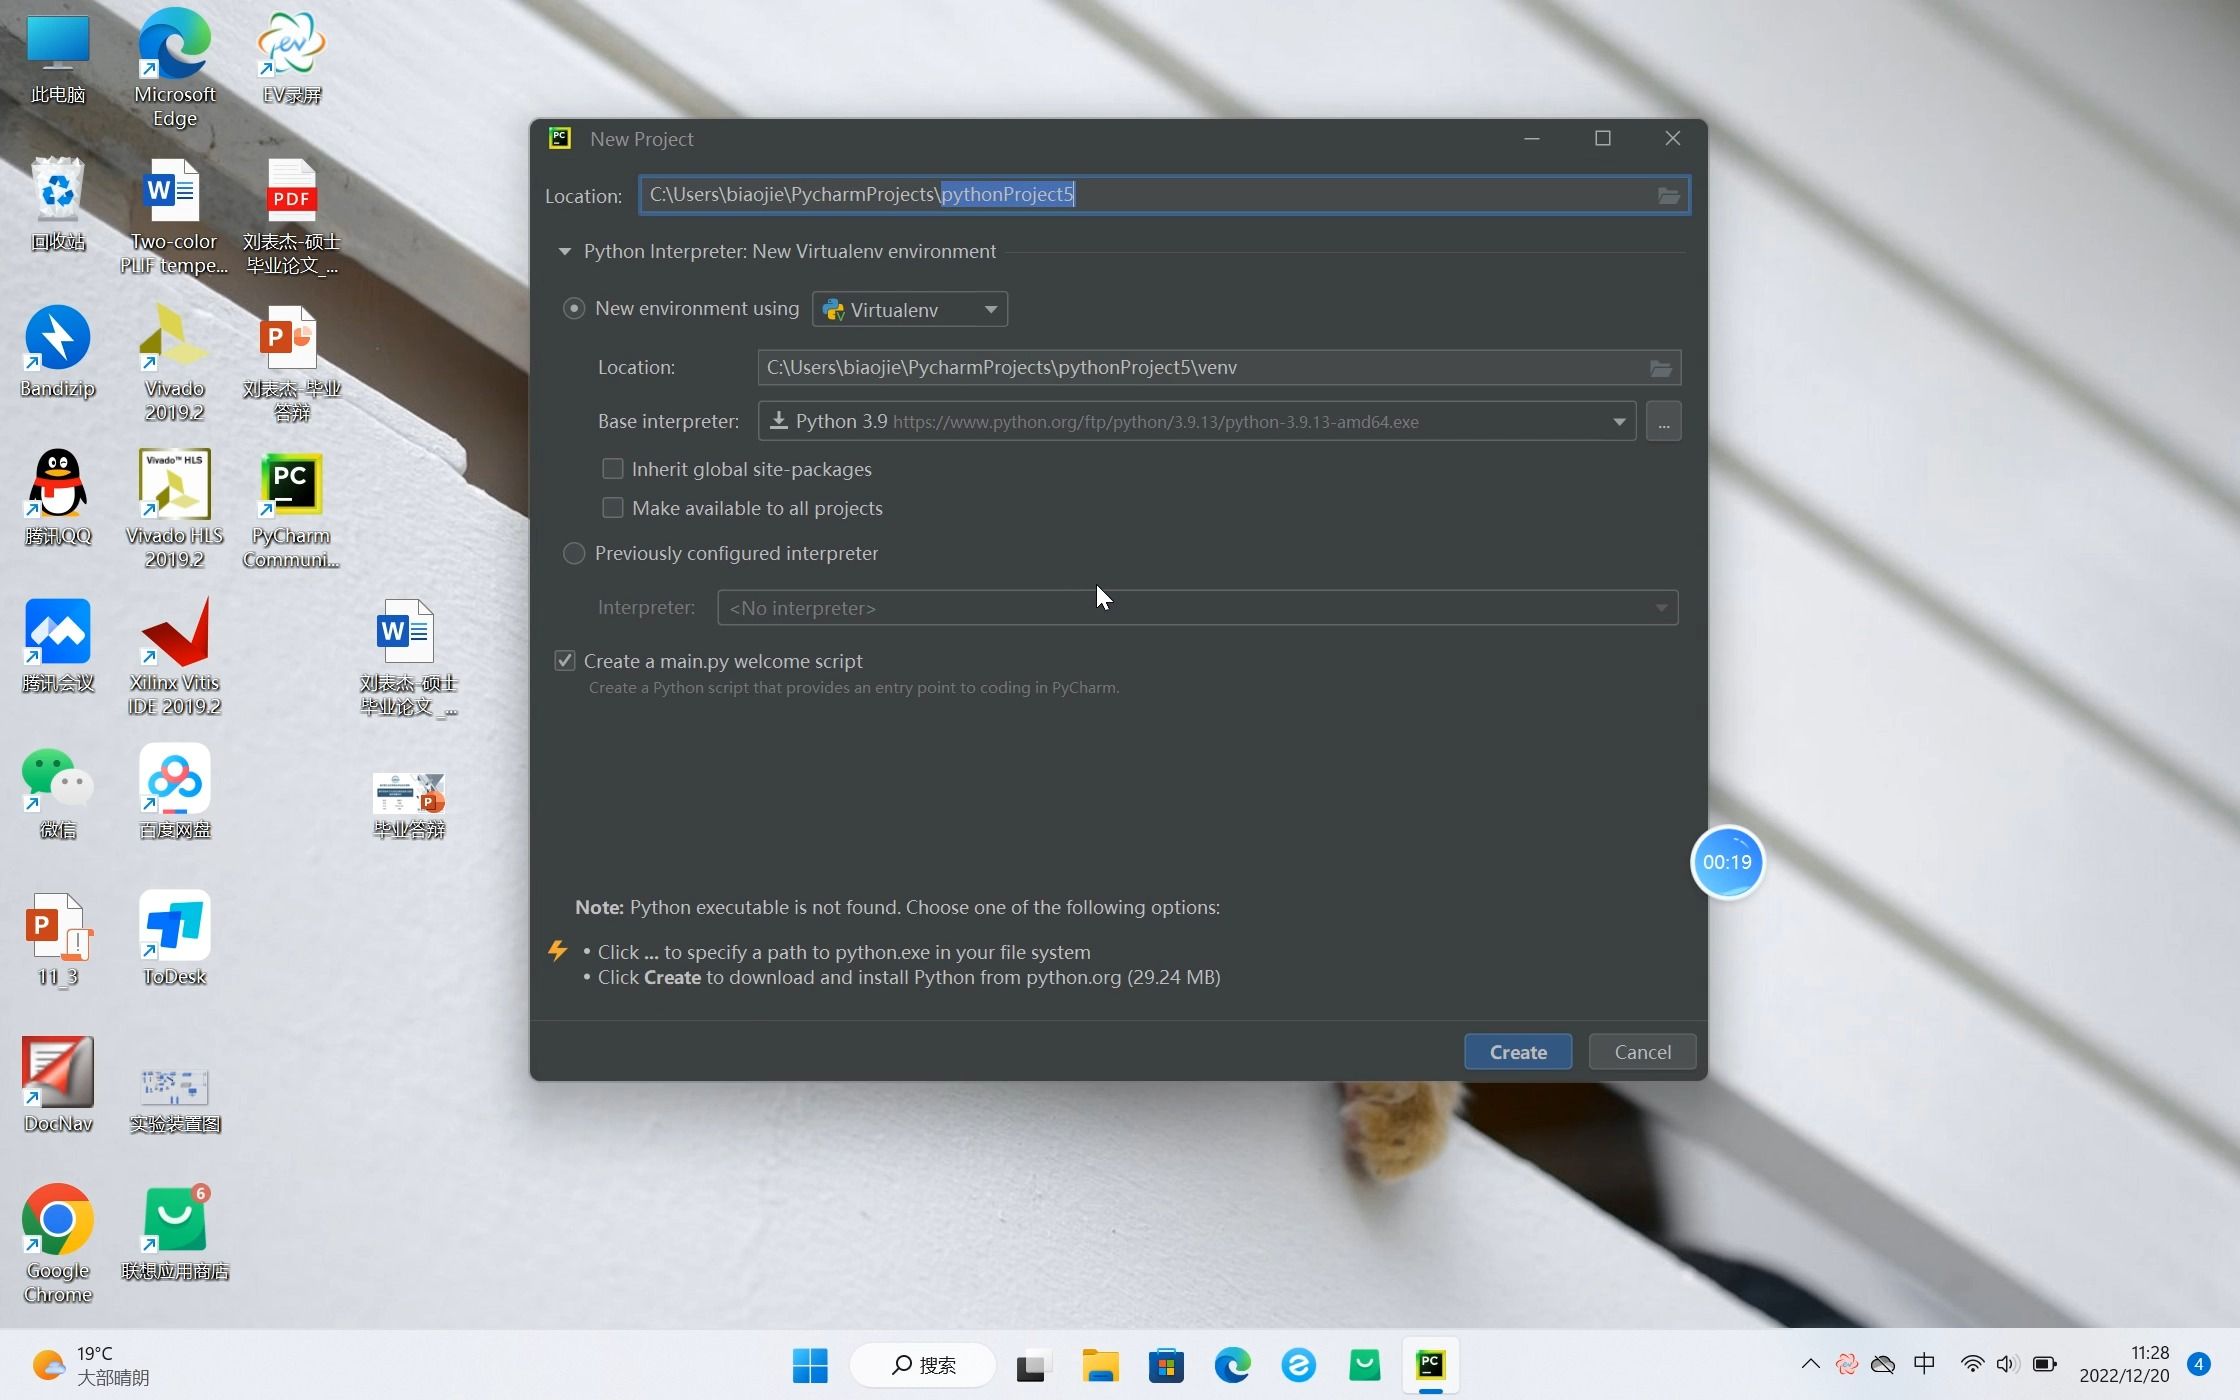2240x1400 pixels.
Task: Click the folder browse icon for Location
Action: (x=1668, y=195)
